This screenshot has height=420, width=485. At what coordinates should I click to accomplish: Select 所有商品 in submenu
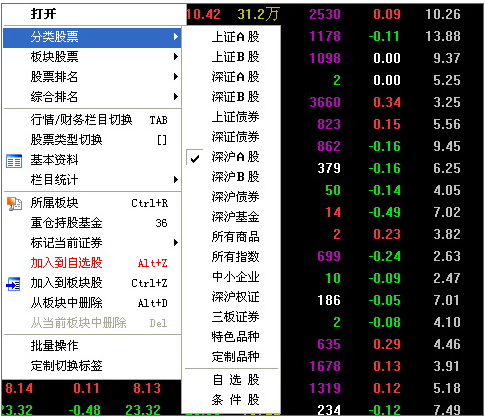pyautogui.click(x=231, y=237)
